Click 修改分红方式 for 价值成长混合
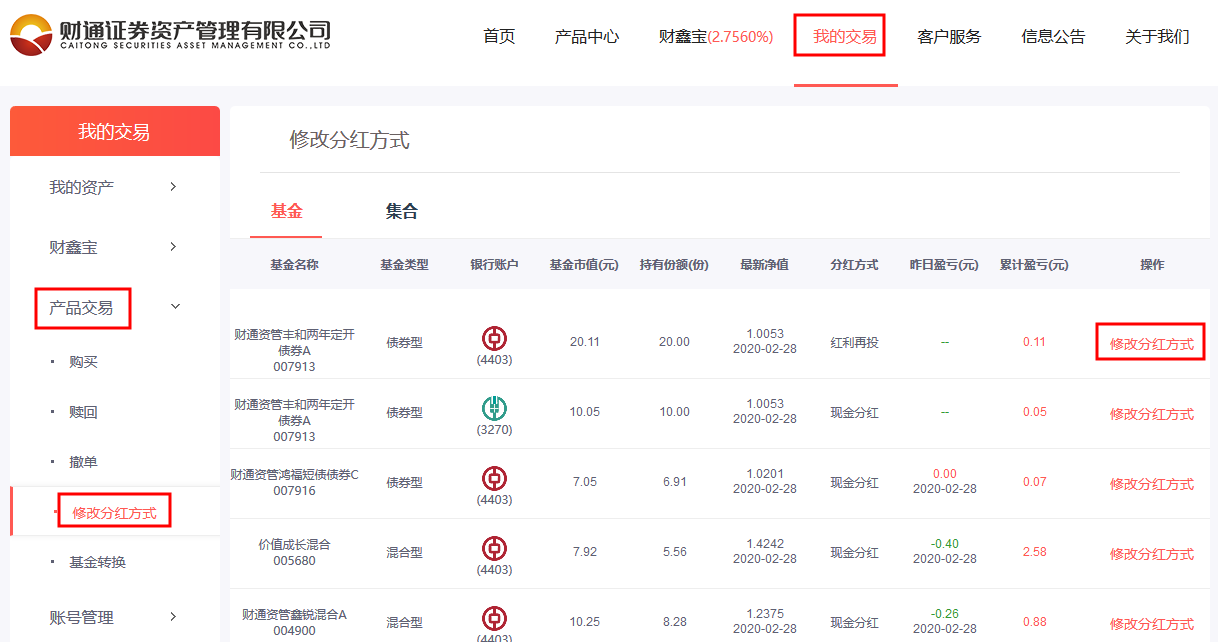Viewport: 1218px width, 642px height. 1152,553
